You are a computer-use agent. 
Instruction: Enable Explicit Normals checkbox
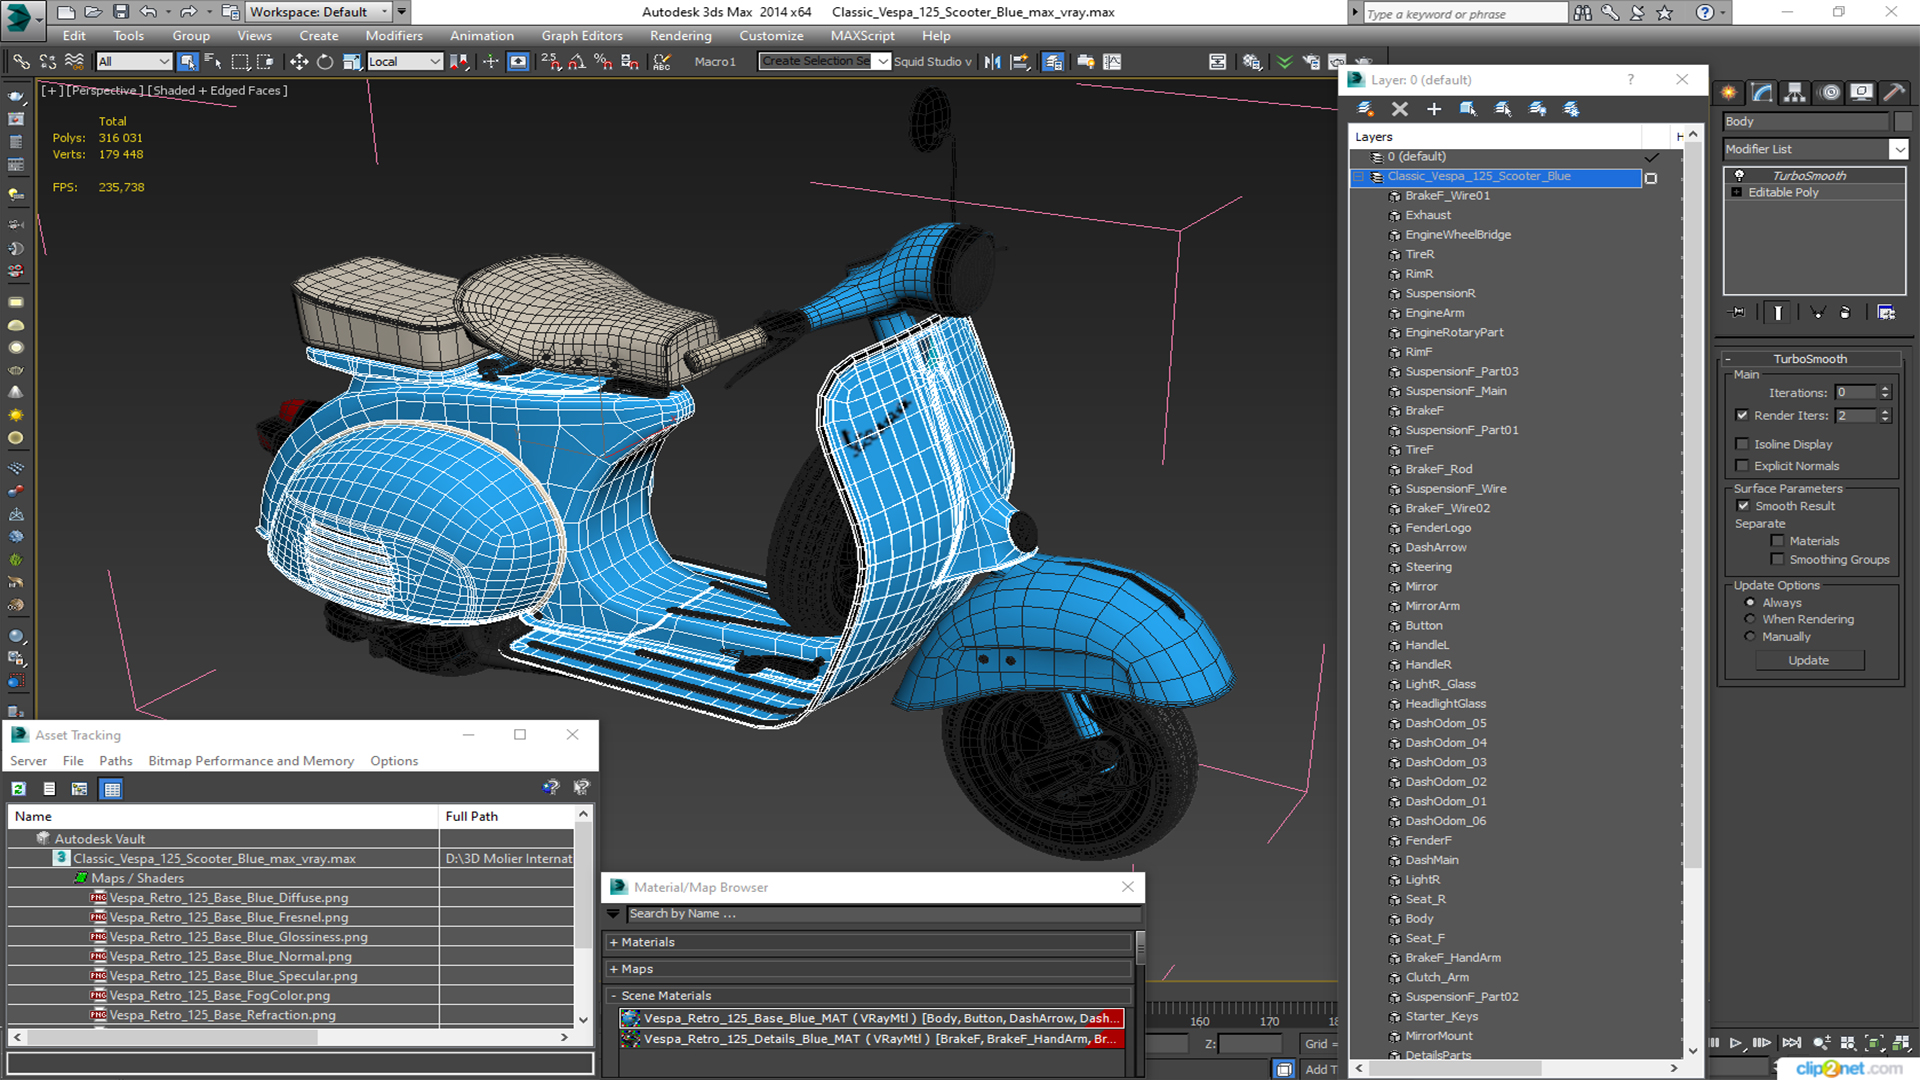tap(1742, 466)
